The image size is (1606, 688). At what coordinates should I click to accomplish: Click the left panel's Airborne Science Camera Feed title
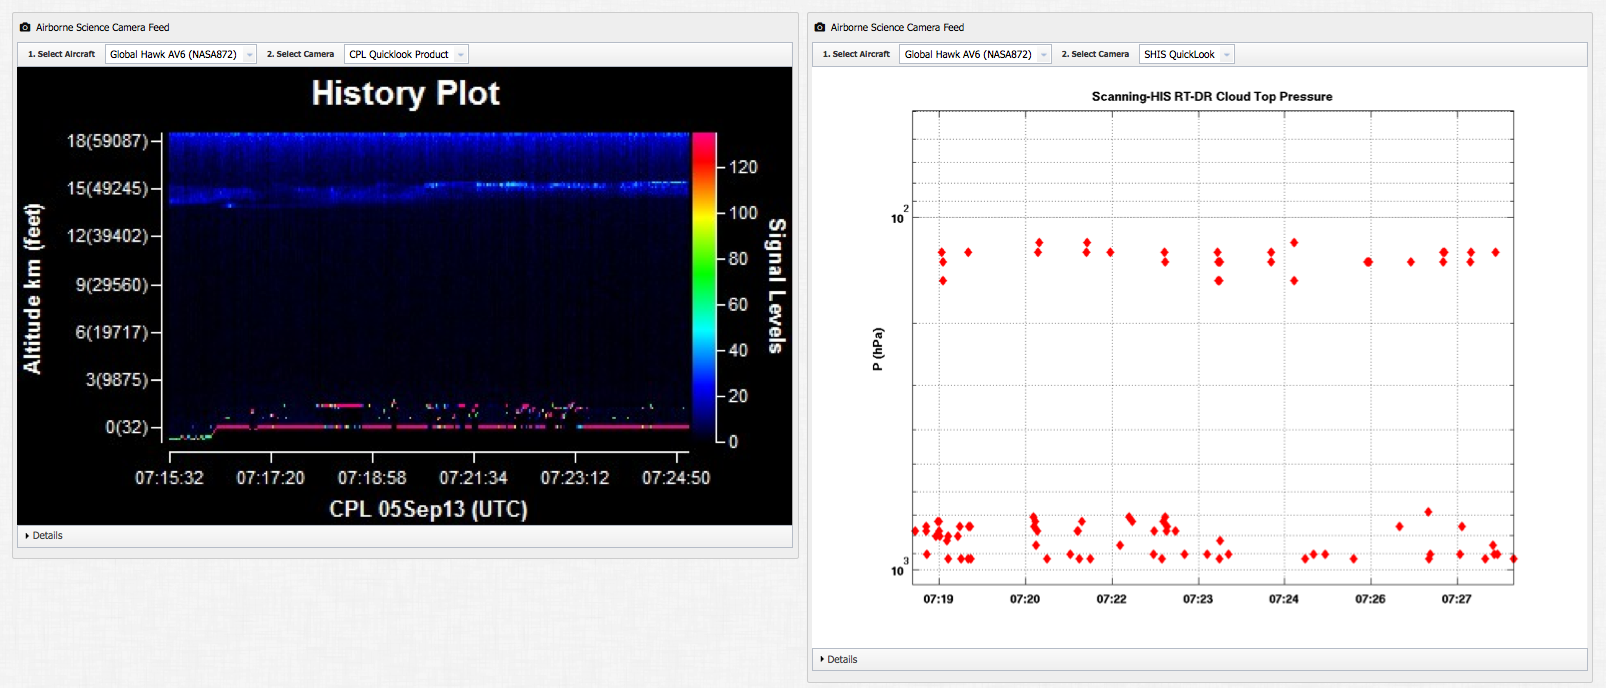point(102,27)
